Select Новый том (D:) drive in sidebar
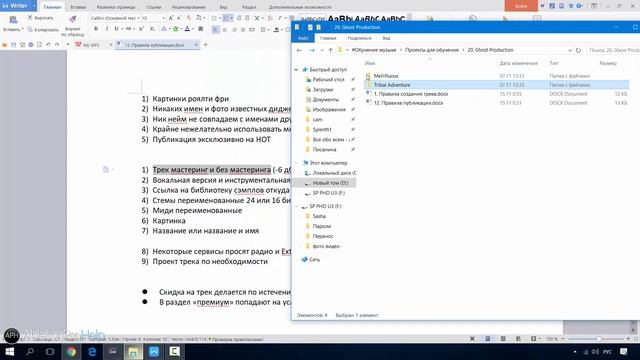 pyautogui.click(x=330, y=183)
